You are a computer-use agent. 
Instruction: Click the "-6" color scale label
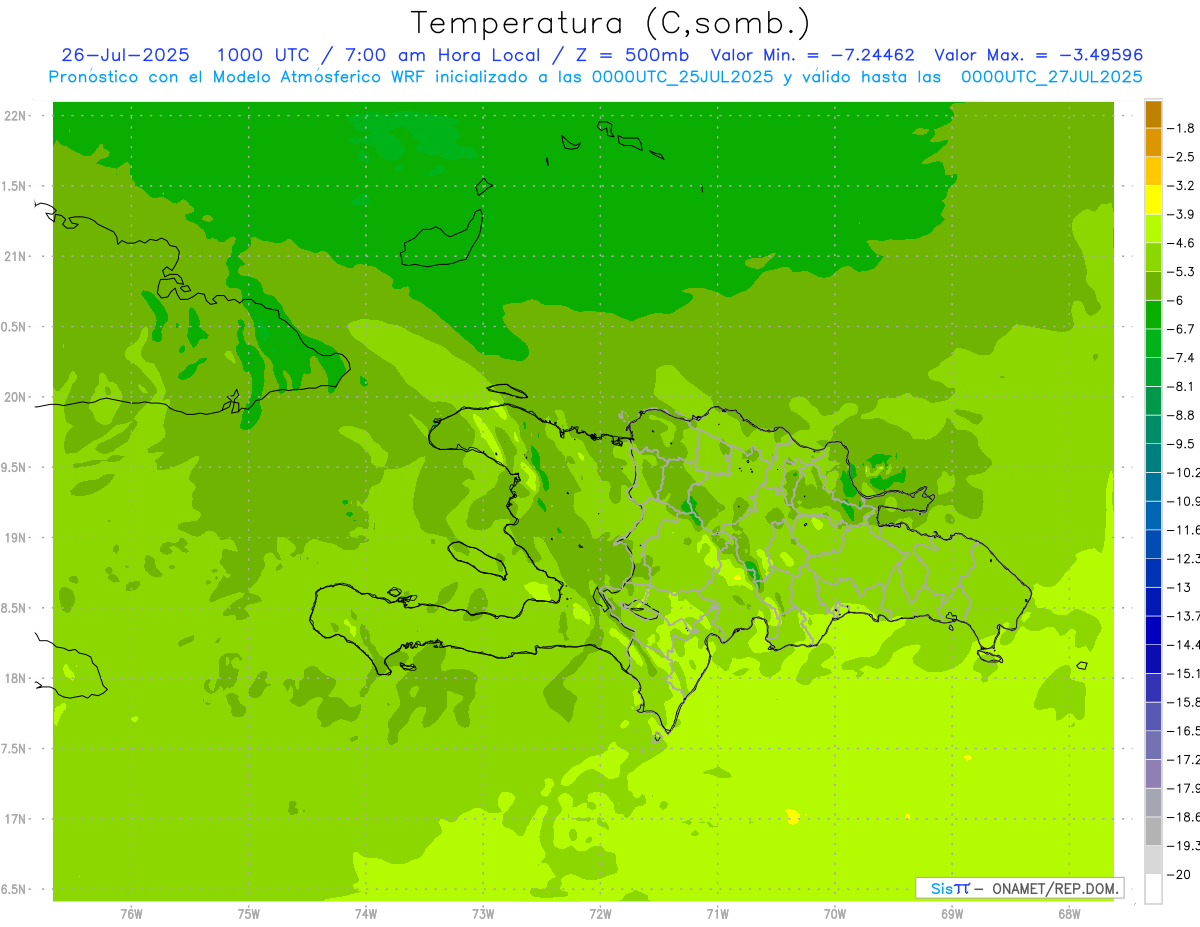[x=1177, y=300]
